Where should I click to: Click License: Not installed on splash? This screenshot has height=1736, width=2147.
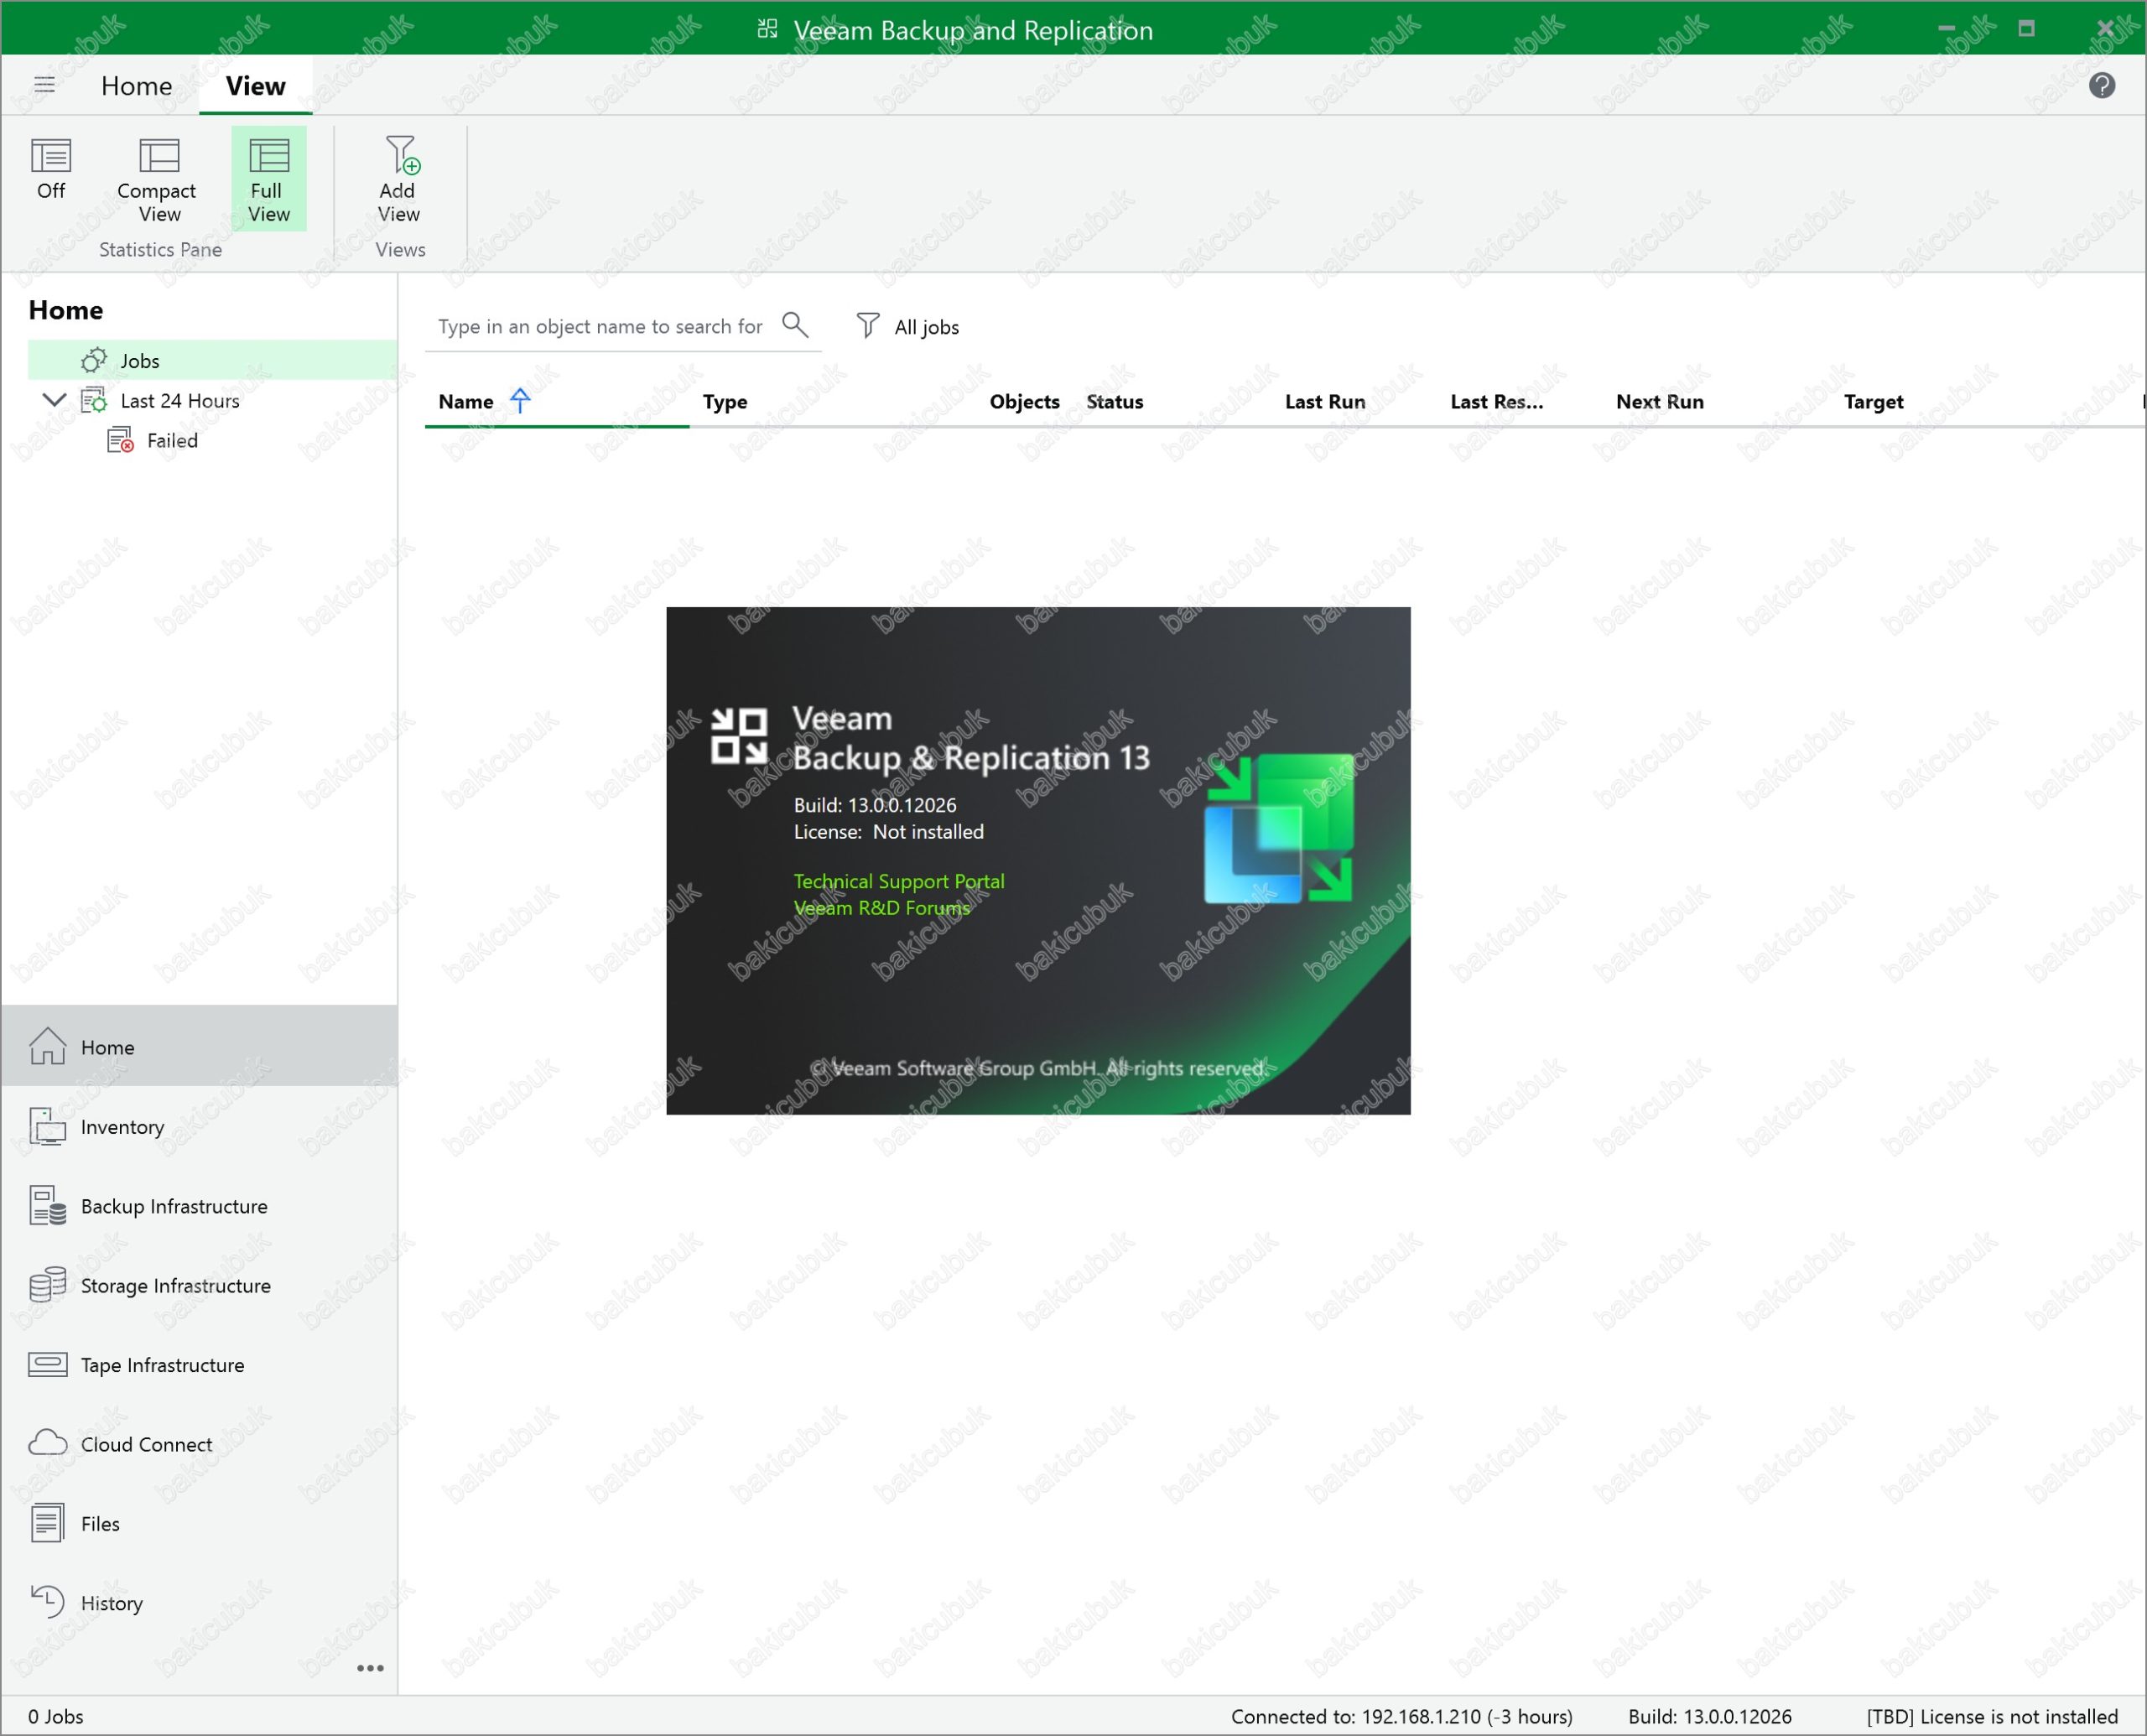[x=888, y=832]
